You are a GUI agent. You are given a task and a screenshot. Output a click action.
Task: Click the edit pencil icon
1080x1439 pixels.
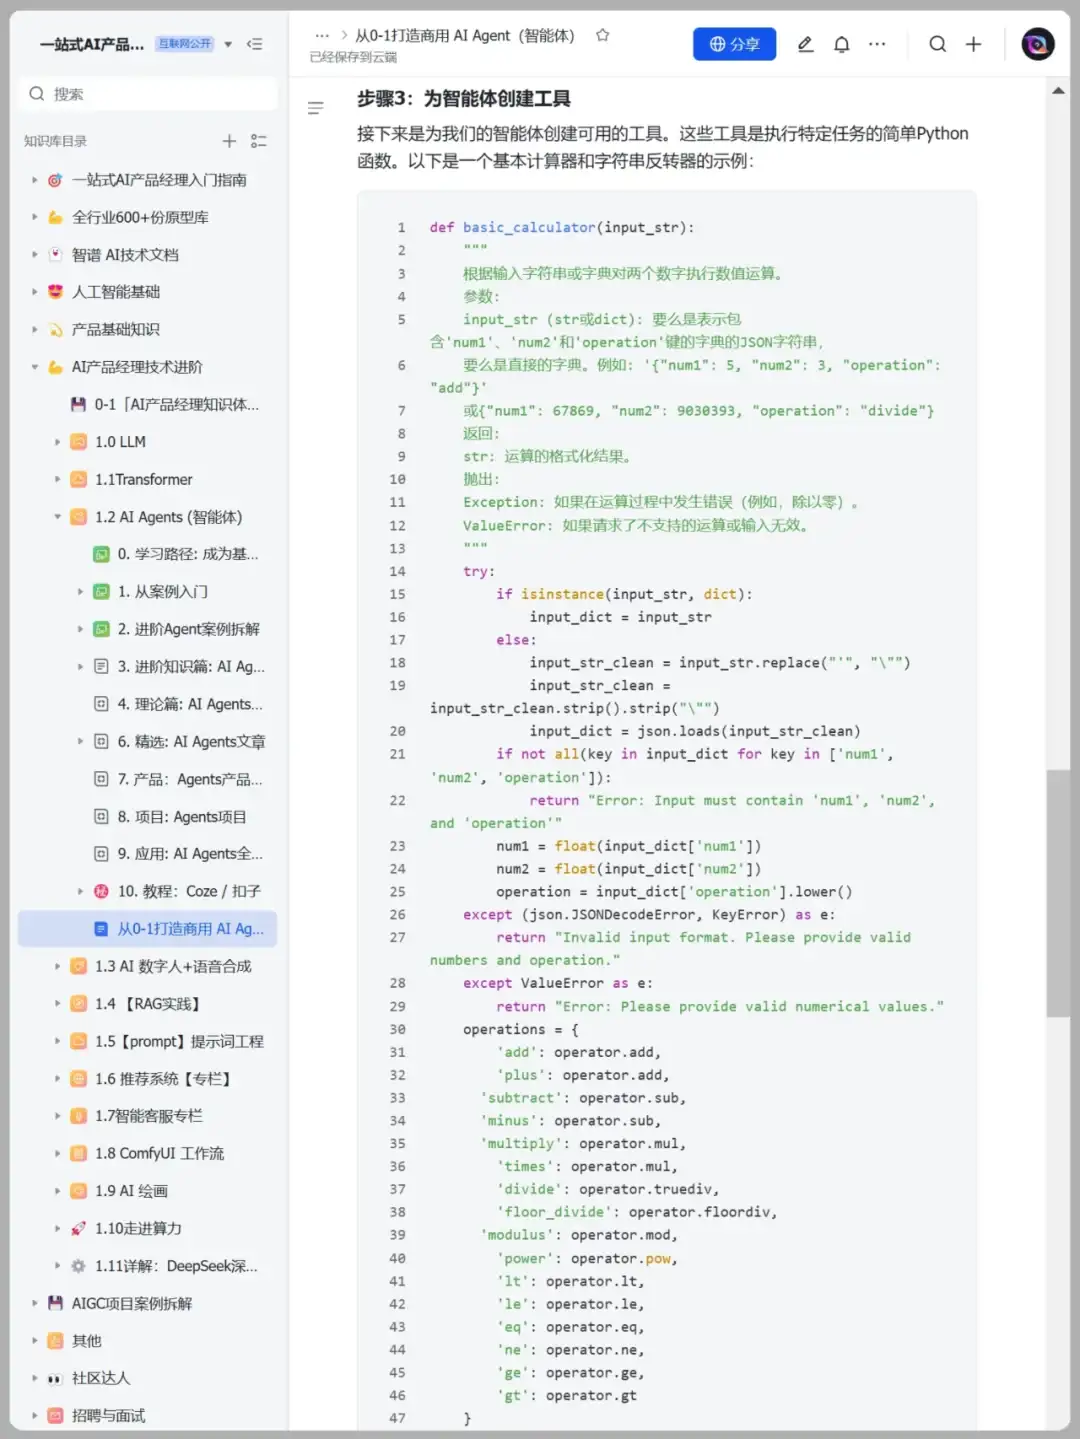tap(805, 44)
